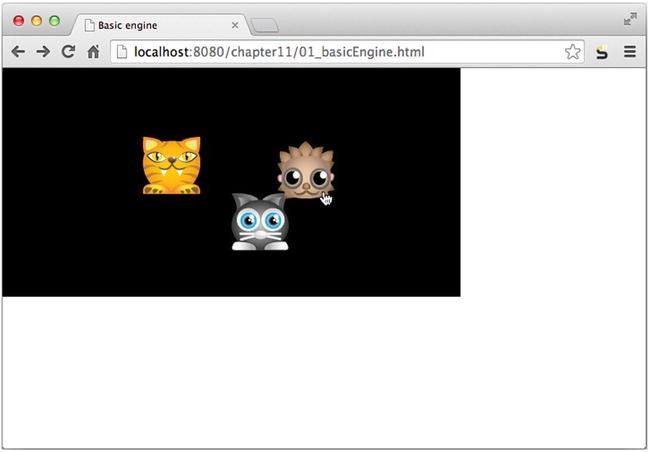Open a new tab with the blank tab button
Image resolution: width=650 pixels, height=452 pixels.
click(264, 25)
